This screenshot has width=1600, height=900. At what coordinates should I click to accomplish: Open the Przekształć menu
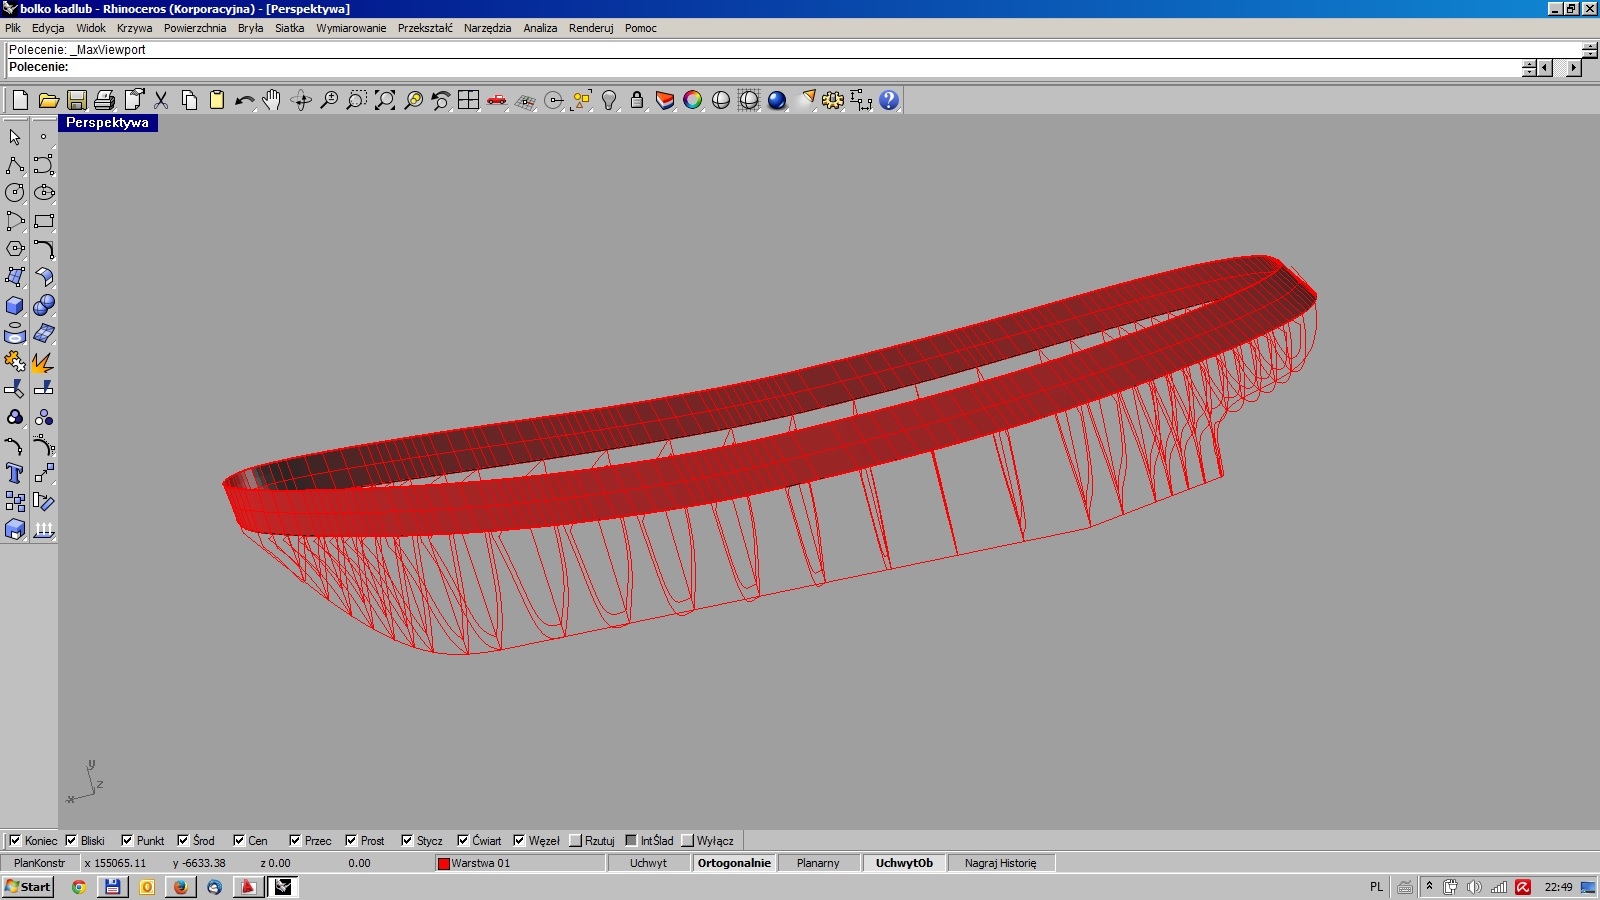tap(425, 28)
